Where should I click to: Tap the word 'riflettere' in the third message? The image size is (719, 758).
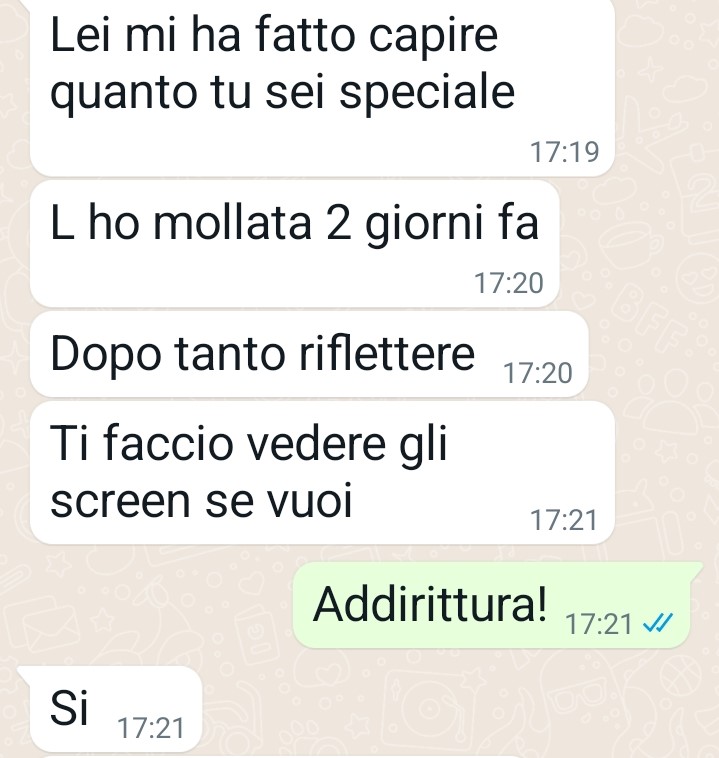pyautogui.click(x=387, y=353)
